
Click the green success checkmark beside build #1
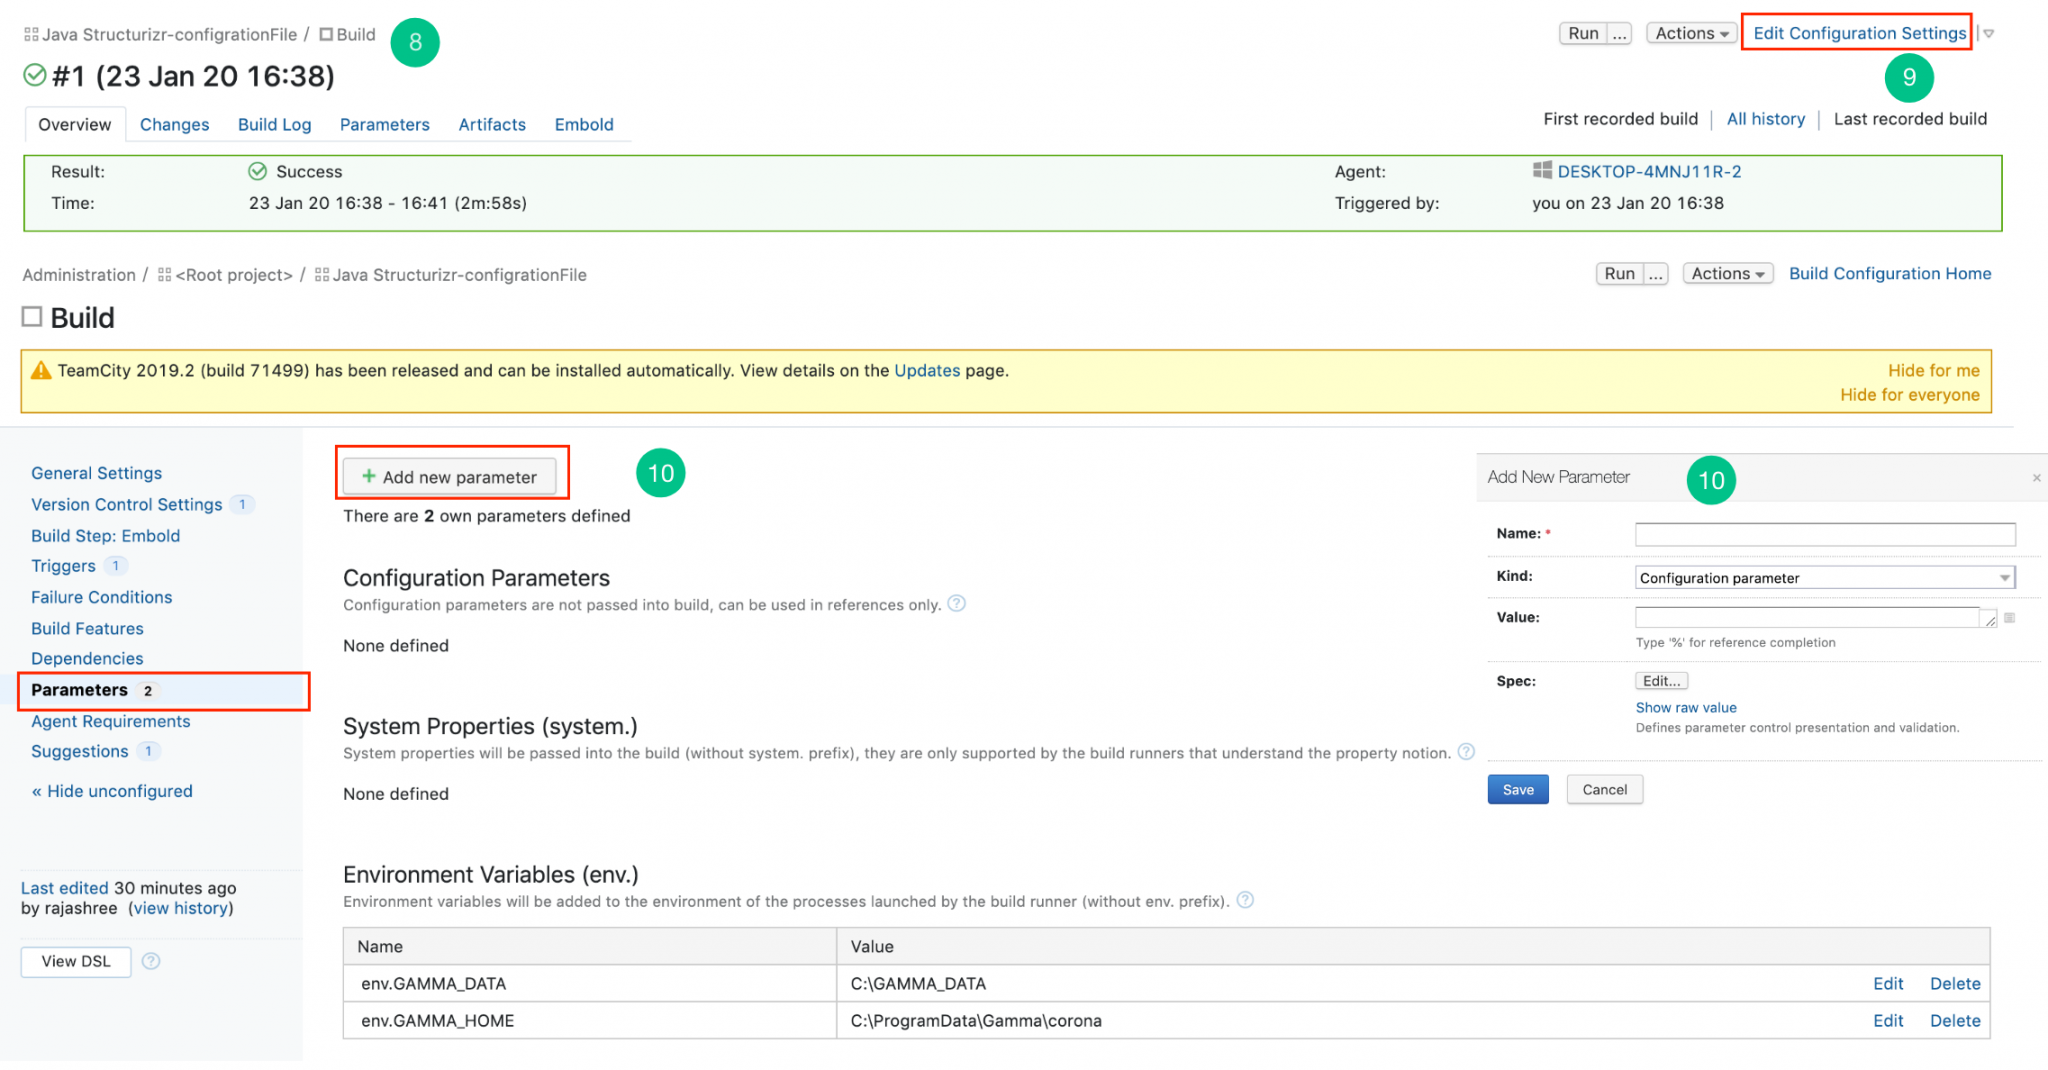[x=35, y=75]
